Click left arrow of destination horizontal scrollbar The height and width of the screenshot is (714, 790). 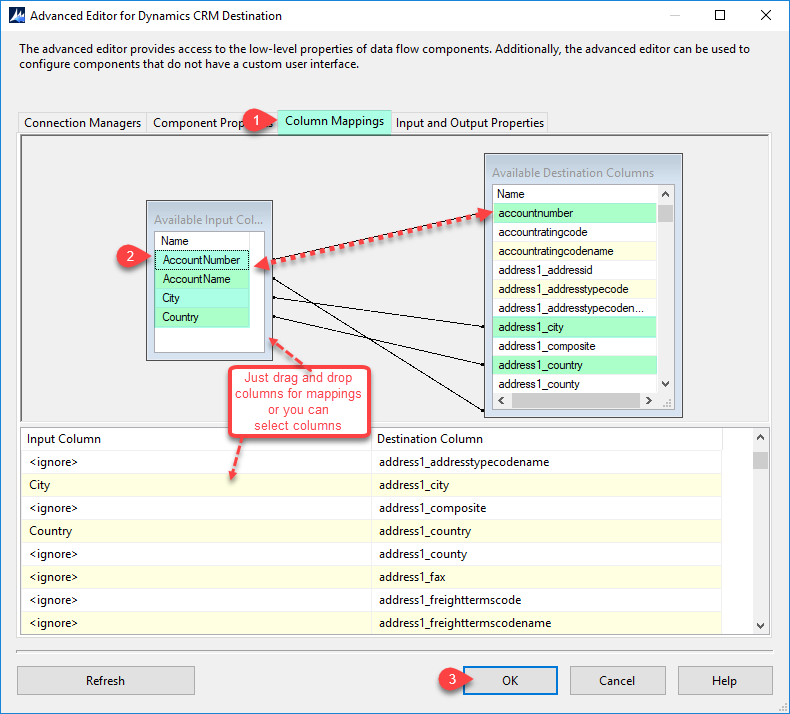click(x=501, y=401)
